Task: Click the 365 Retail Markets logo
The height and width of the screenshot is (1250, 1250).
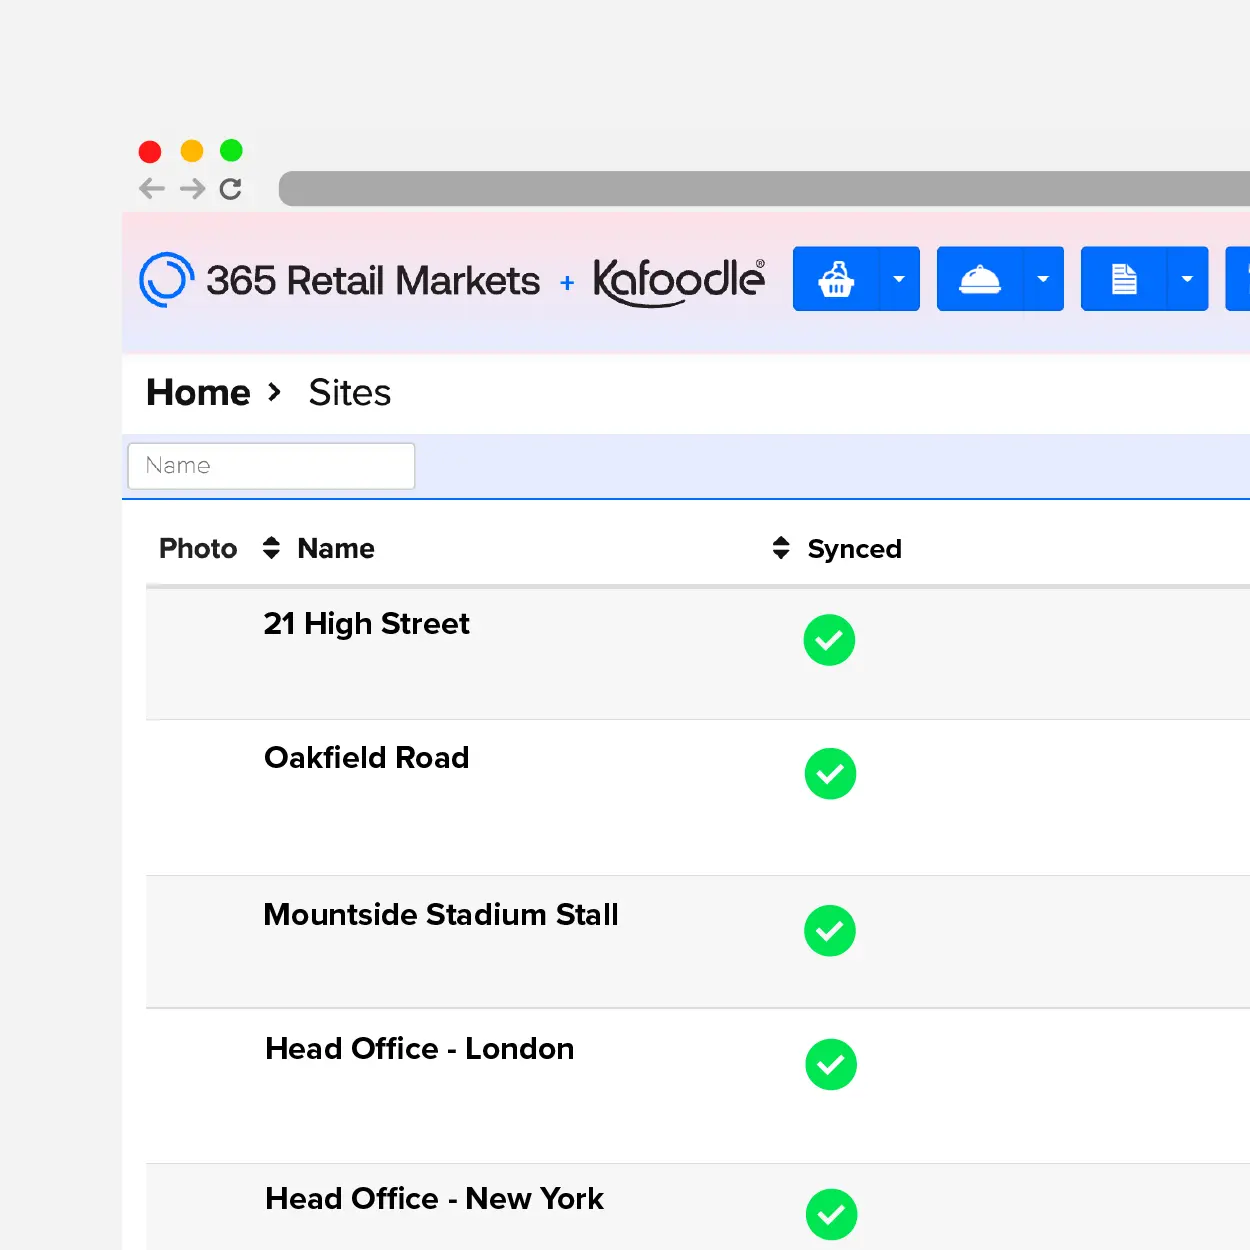Action: [x=340, y=280]
